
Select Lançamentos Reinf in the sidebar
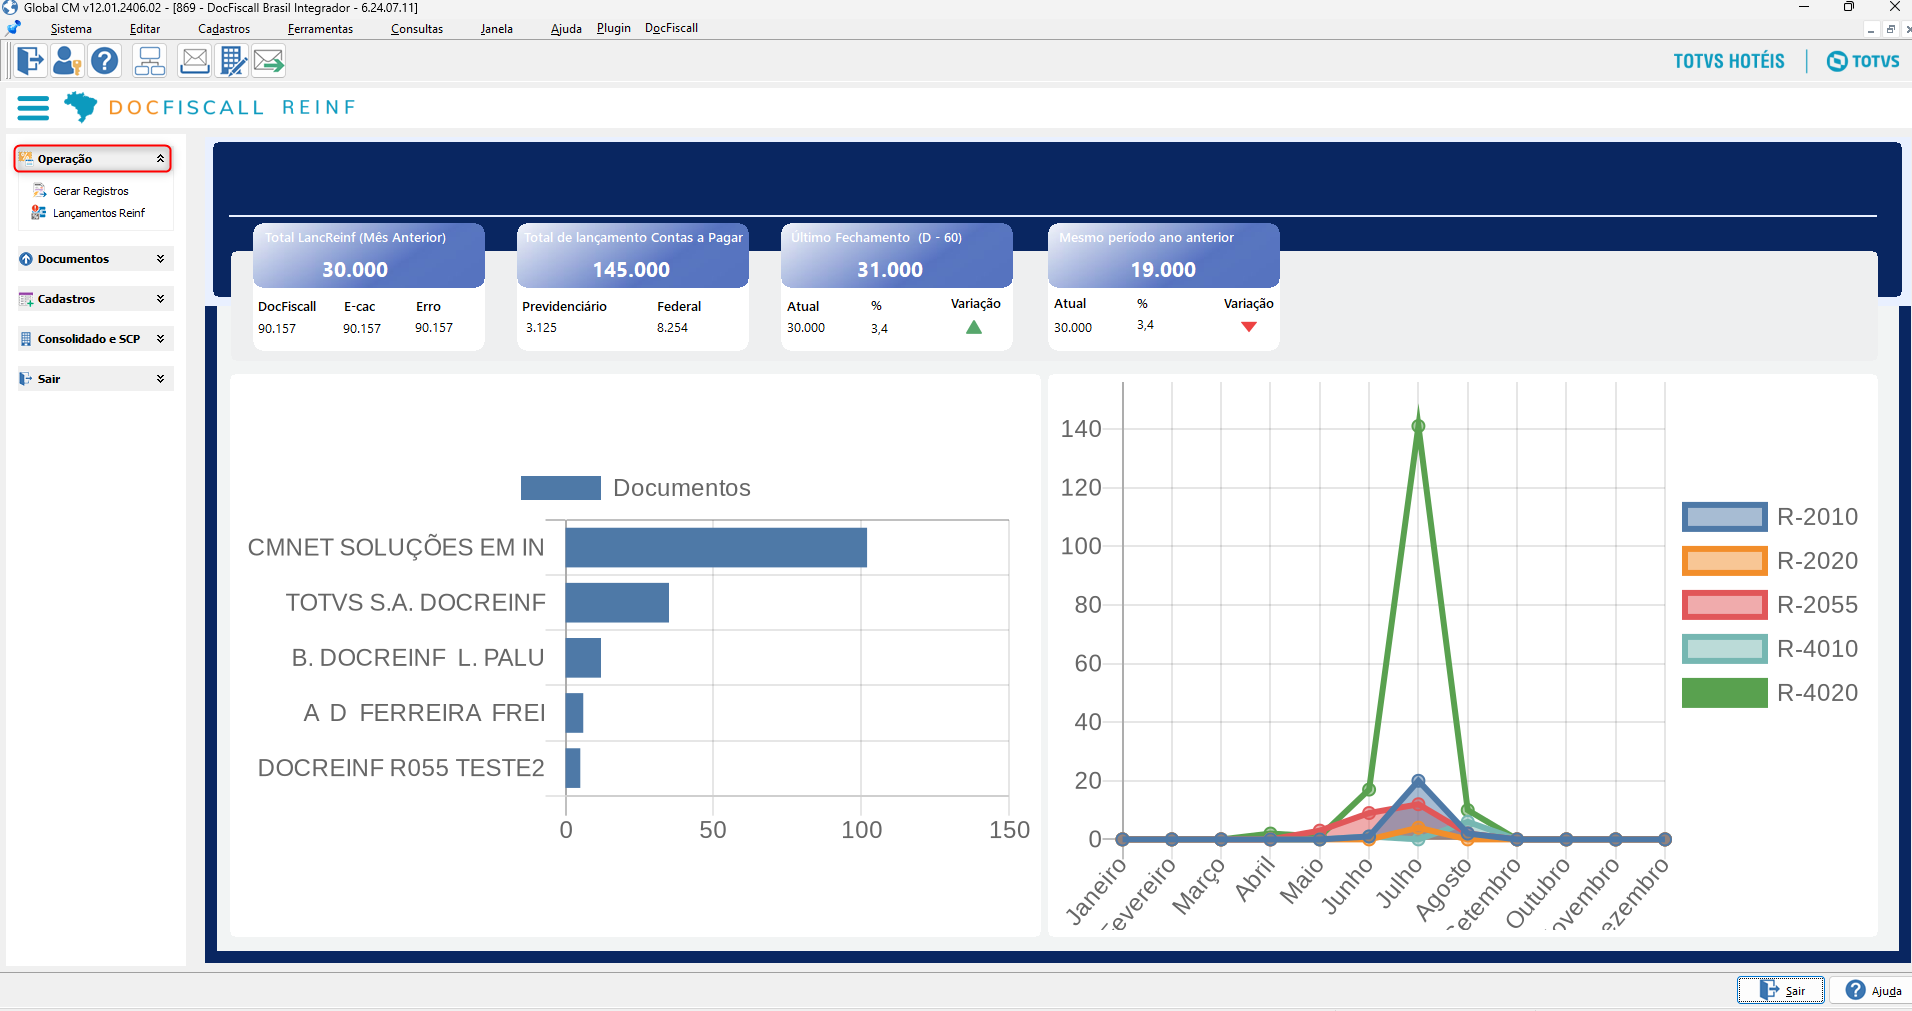point(98,213)
